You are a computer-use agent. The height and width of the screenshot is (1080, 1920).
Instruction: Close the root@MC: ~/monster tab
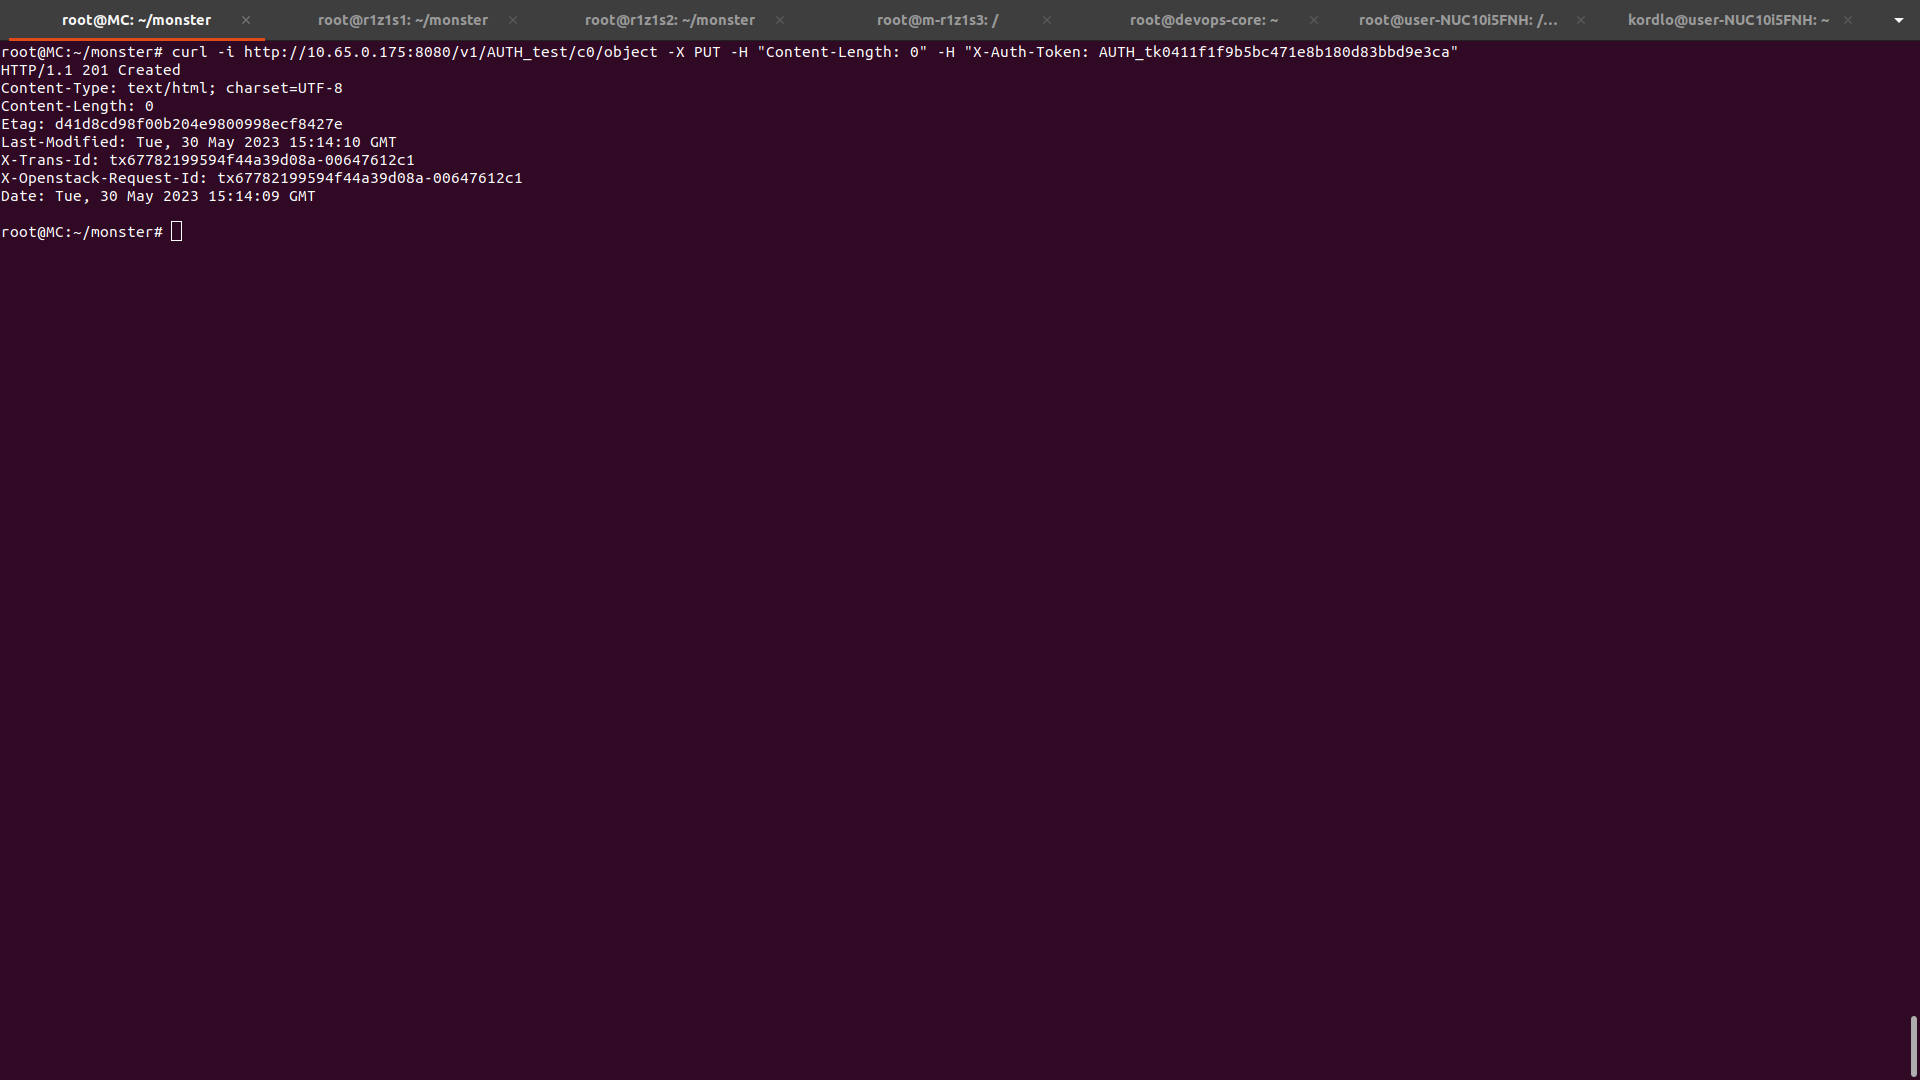coord(246,20)
